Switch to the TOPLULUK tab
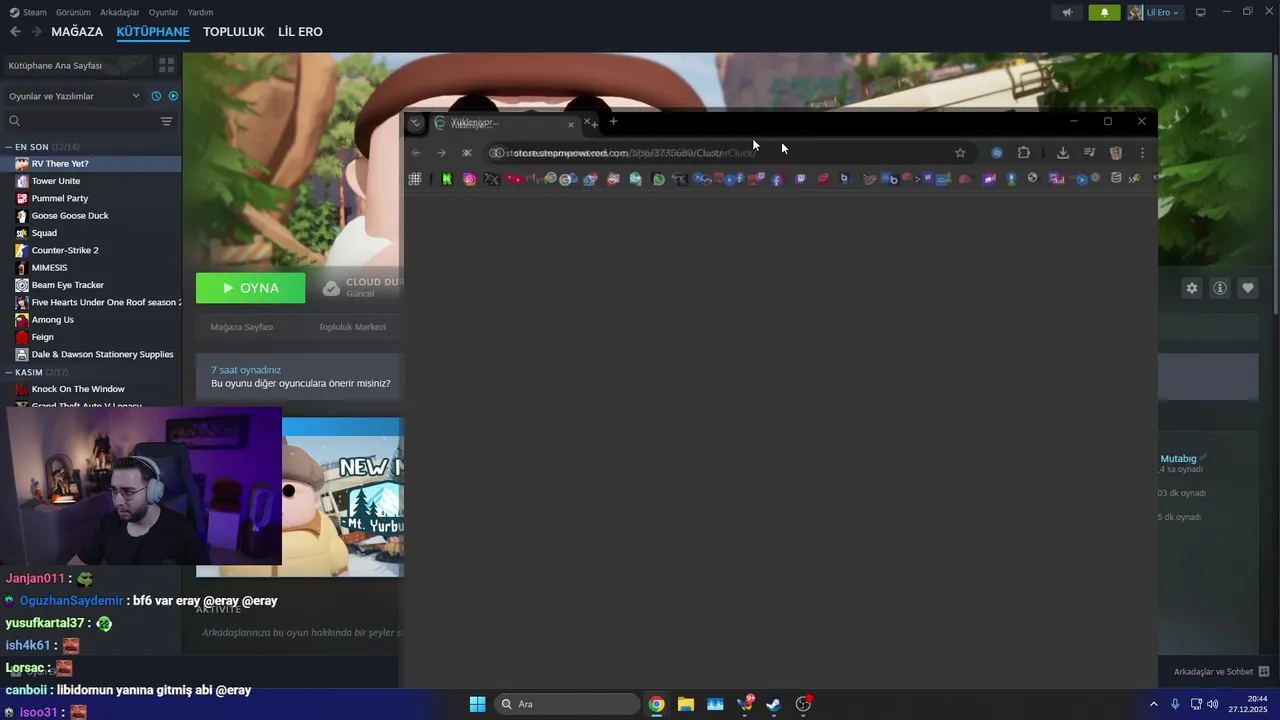The image size is (1280, 720). pyautogui.click(x=233, y=32)
